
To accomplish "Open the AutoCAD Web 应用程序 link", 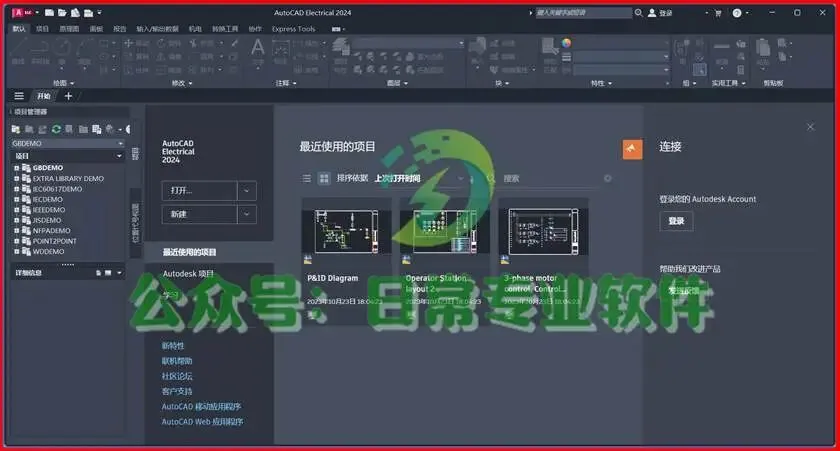I will coord(202,422).
